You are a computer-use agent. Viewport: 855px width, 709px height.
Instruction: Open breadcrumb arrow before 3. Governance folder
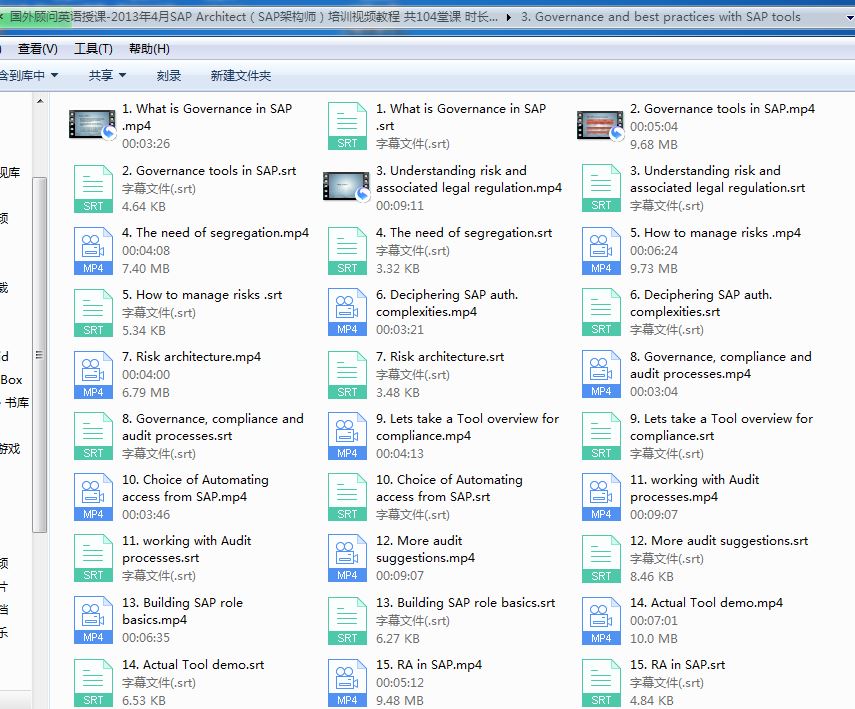tap(509, 17)
